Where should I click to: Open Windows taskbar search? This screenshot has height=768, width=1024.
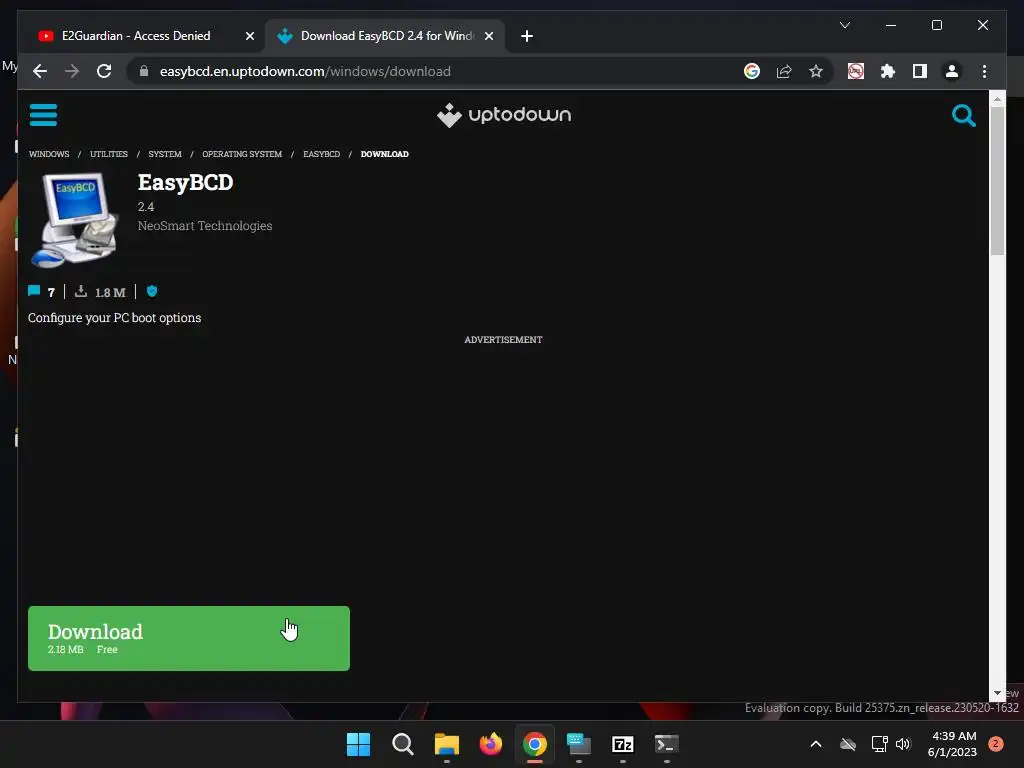(x=402, y=744)
